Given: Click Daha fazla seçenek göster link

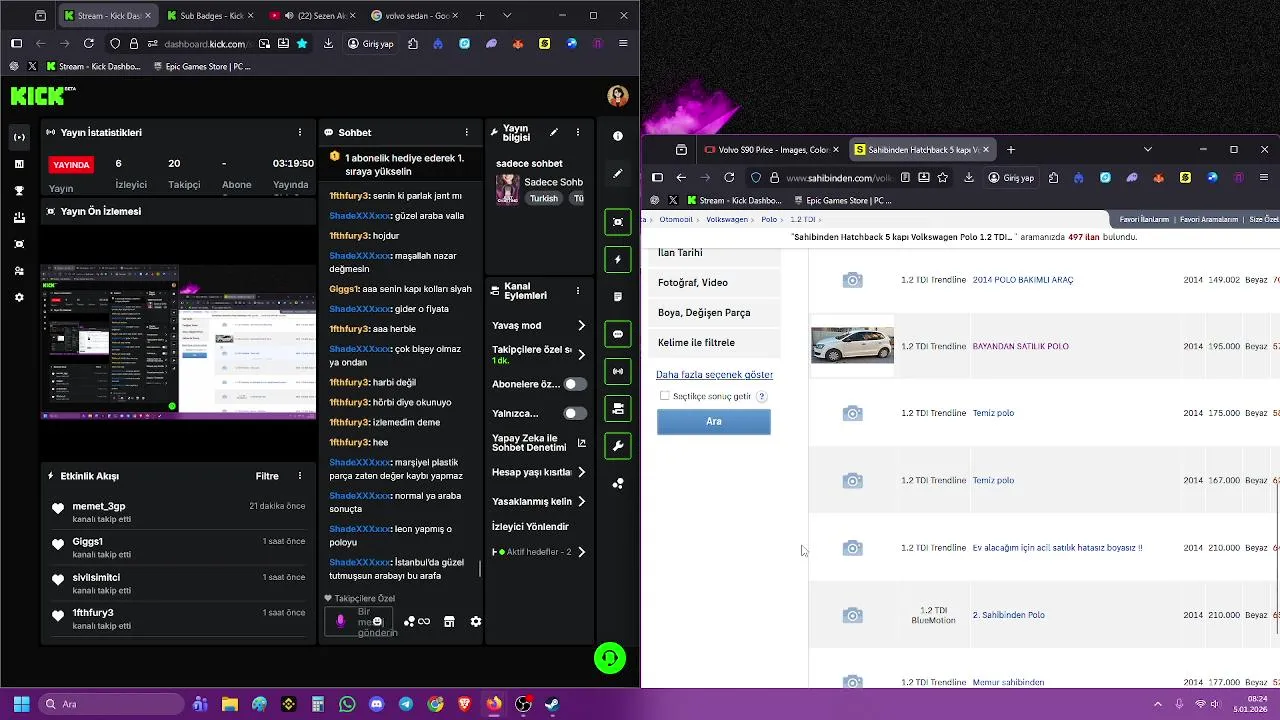Looking at the screenshot, I should [714, 374].
